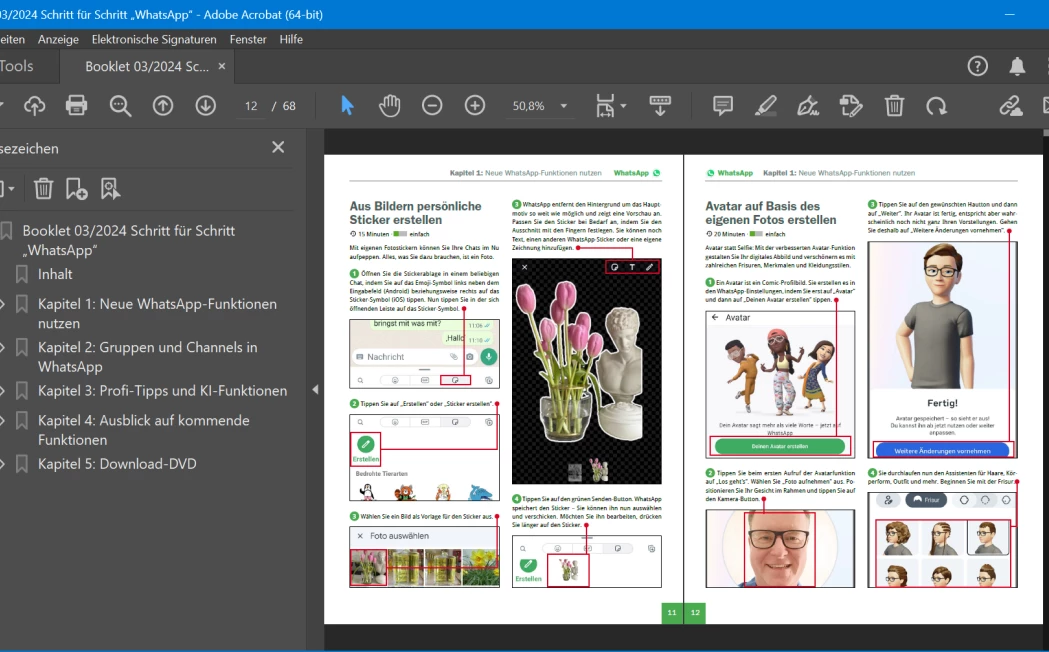Delete selected bookmark with trash icon

coord(43,188)
